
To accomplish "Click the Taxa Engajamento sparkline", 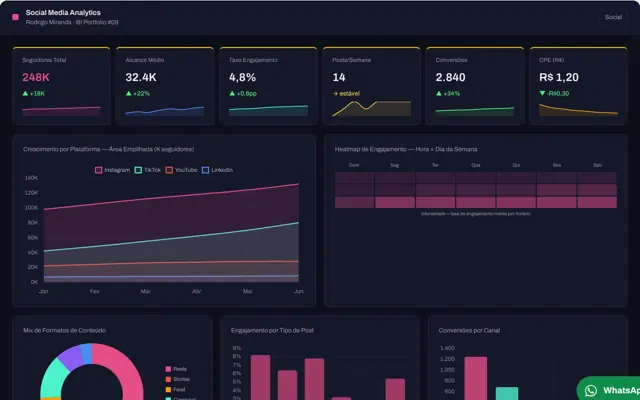I will pyautogui.click(x=268, y=110).
